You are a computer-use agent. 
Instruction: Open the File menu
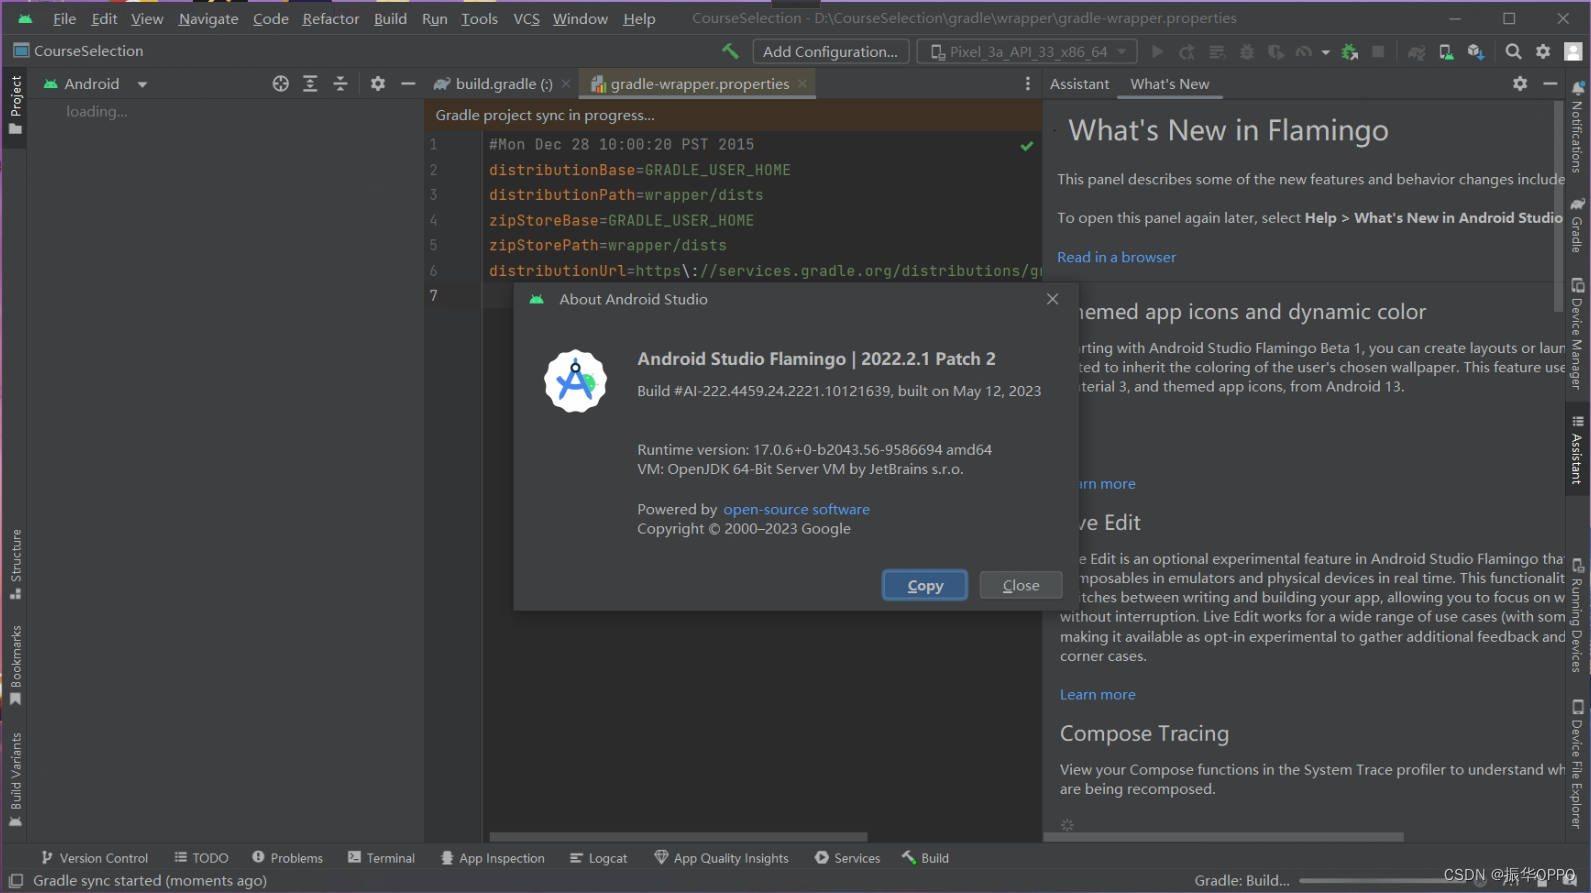tap(64, 18)
